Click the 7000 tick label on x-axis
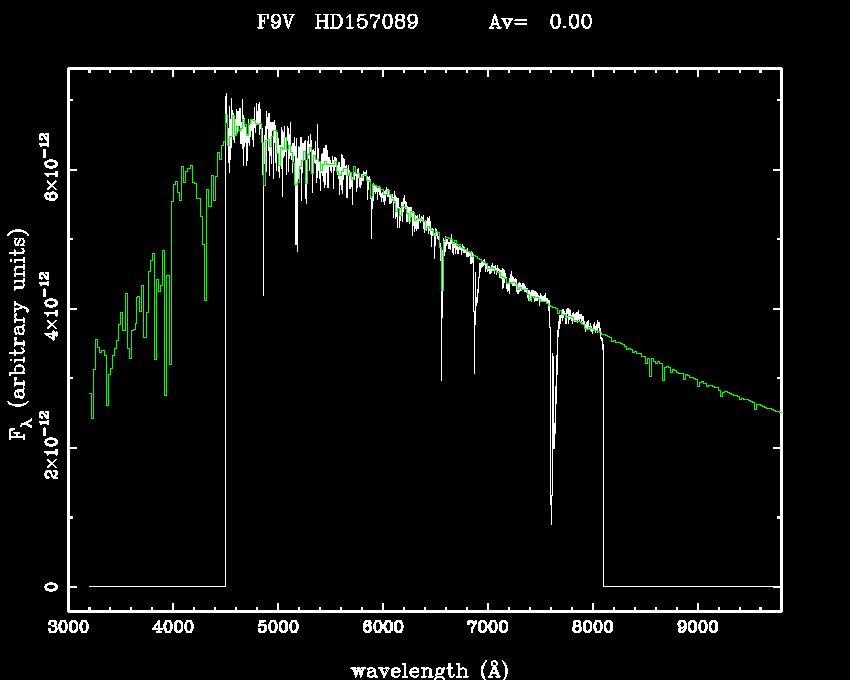Image resolution: width=850 pixels, height=680 pixels. (x=487, y=629)
